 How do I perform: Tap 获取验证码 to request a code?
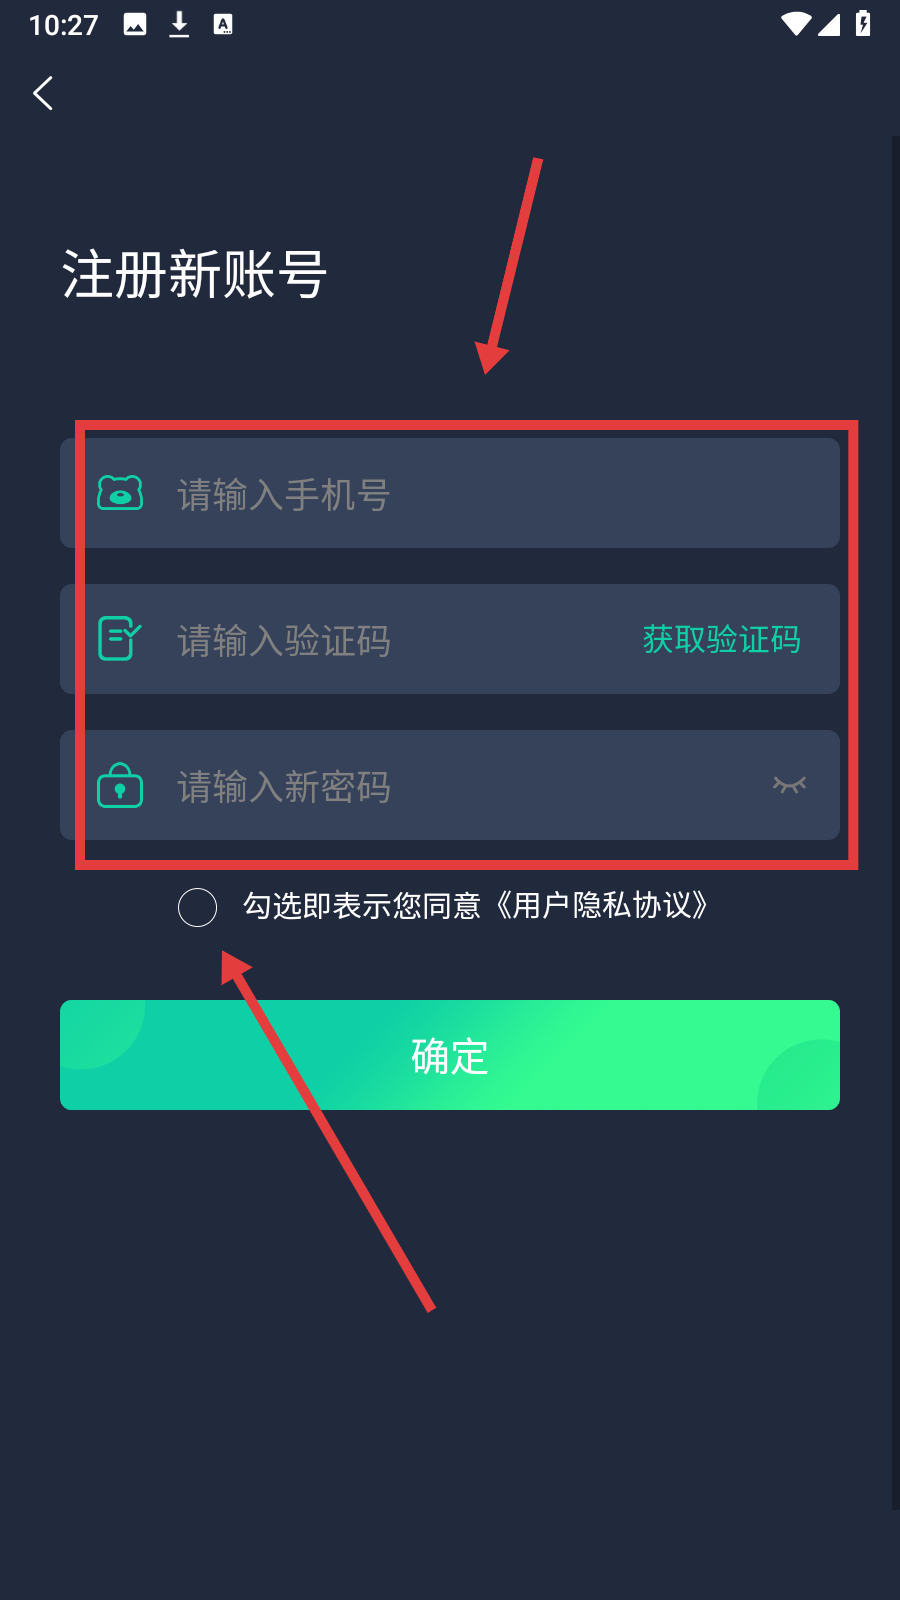721,639
